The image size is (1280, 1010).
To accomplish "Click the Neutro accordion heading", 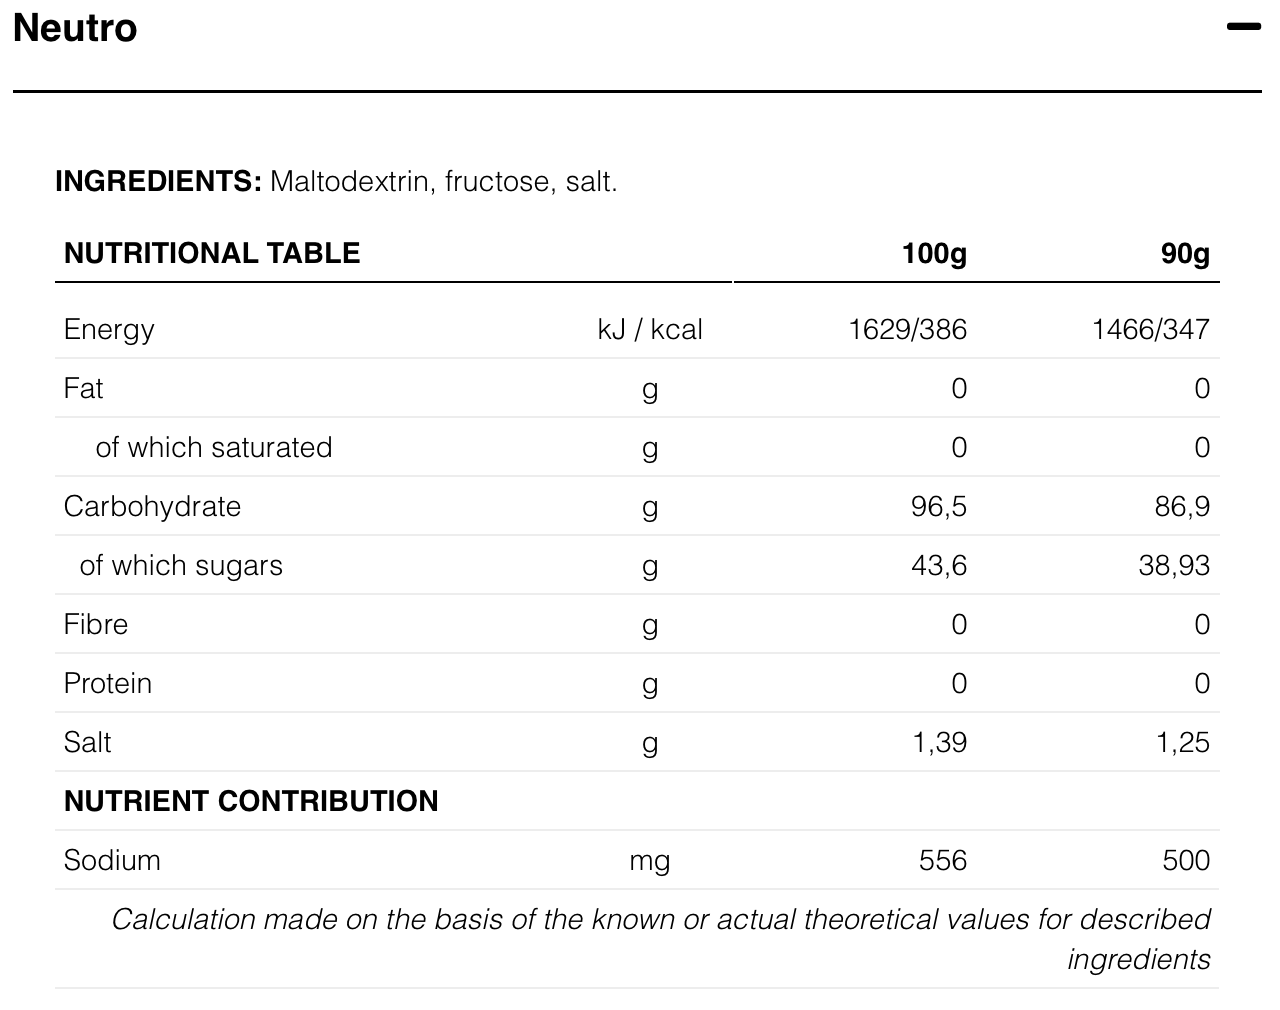I will coord(75,28).
